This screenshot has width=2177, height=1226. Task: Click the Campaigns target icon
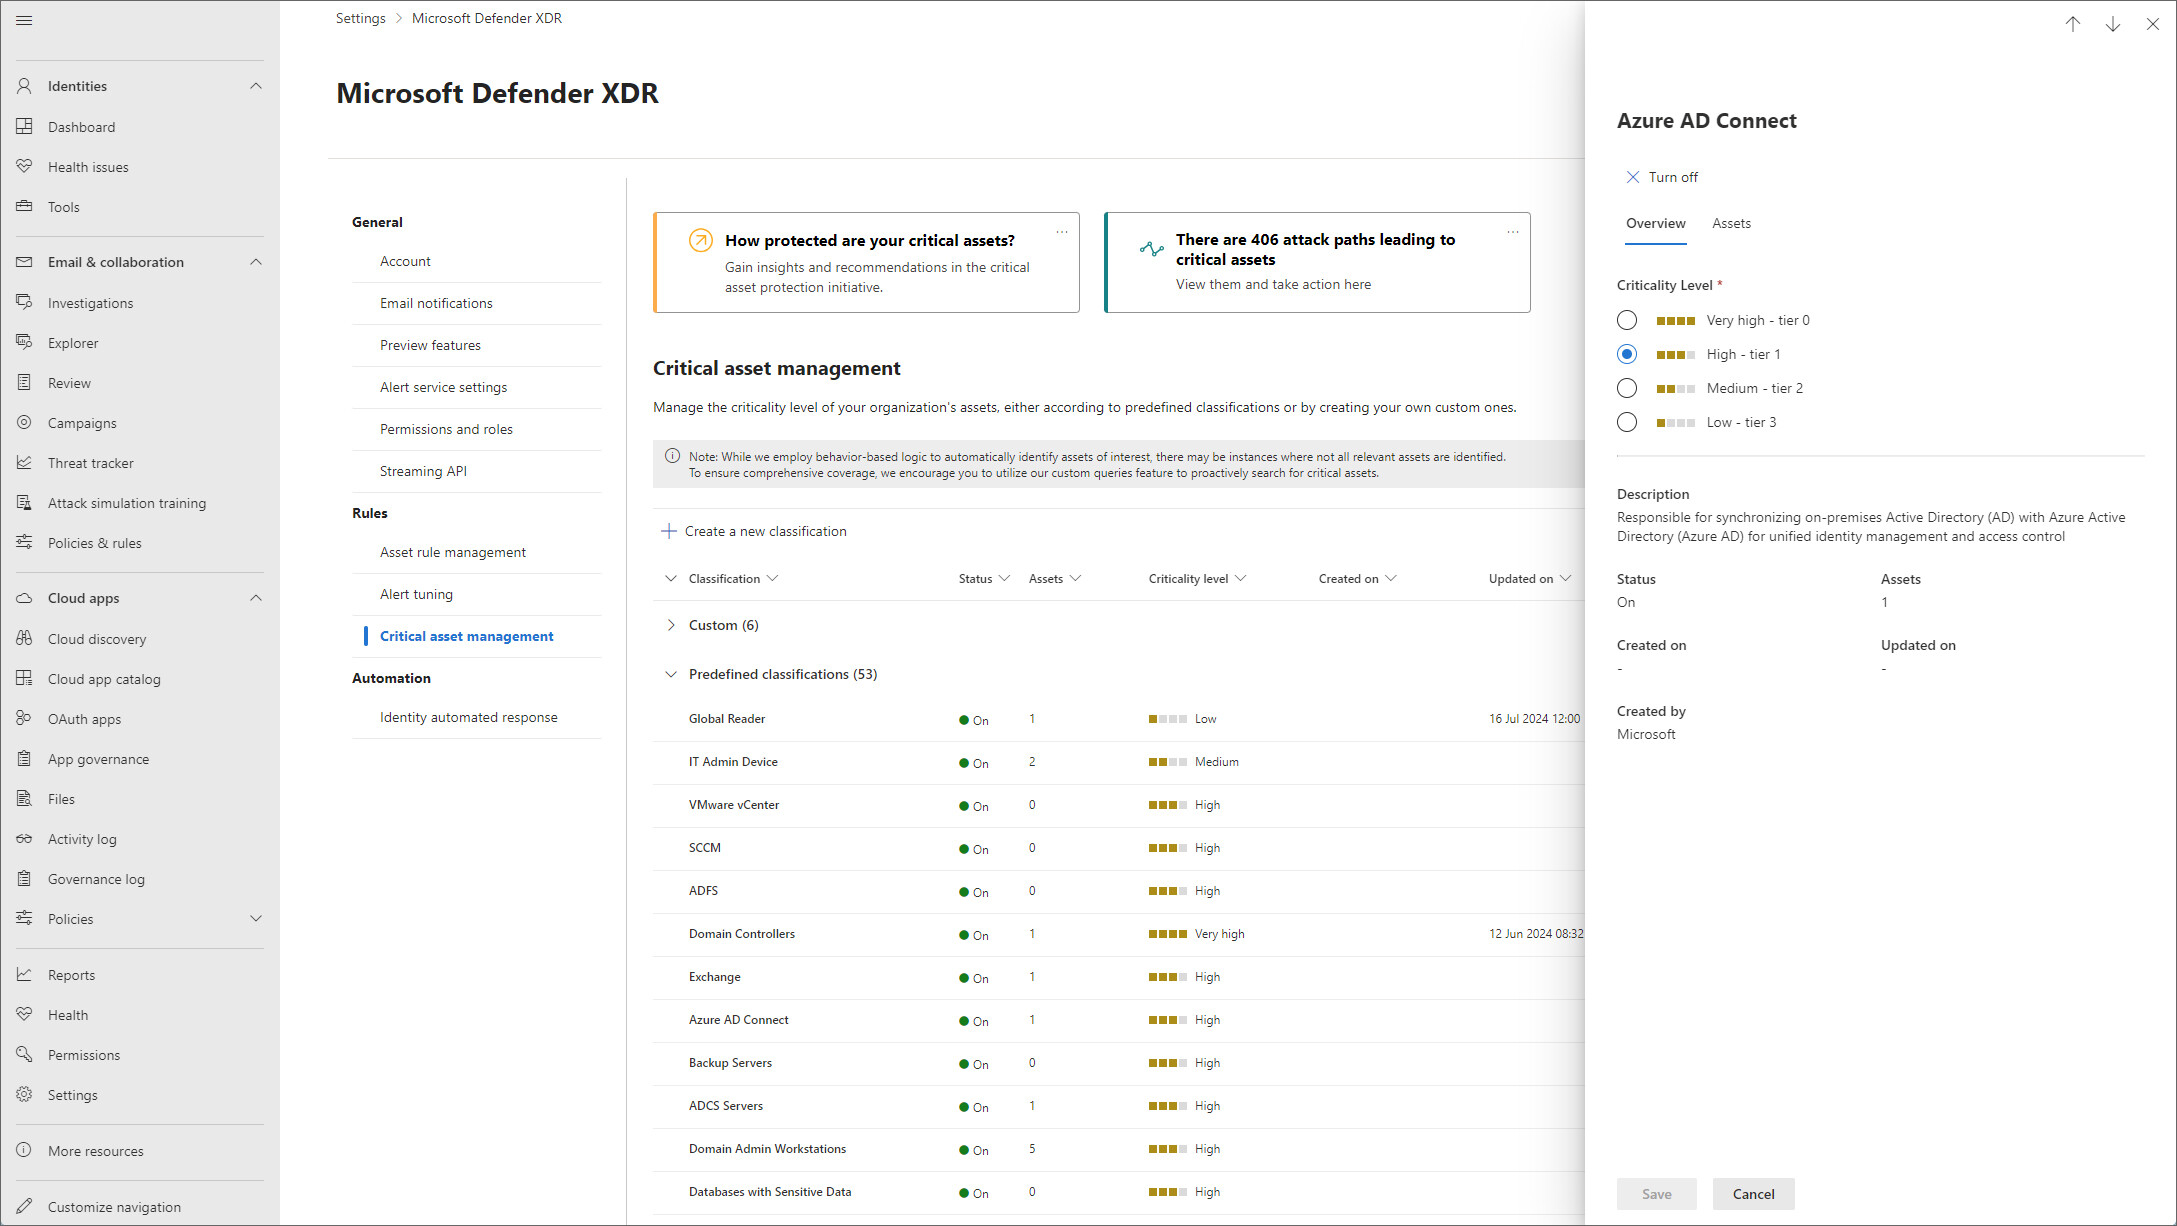24,423
